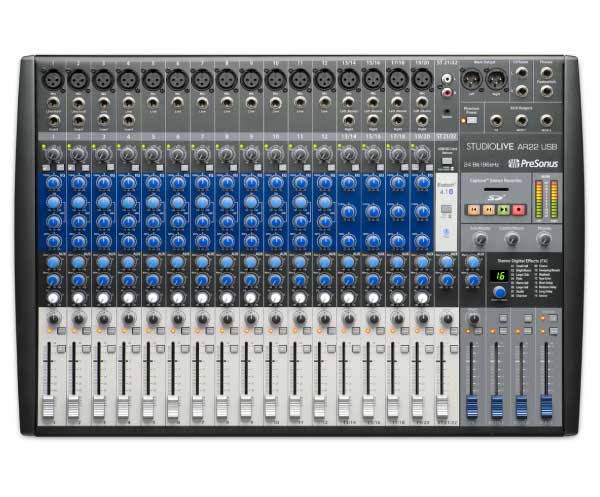Click the Footswitch jack

(x=546, y=91)
